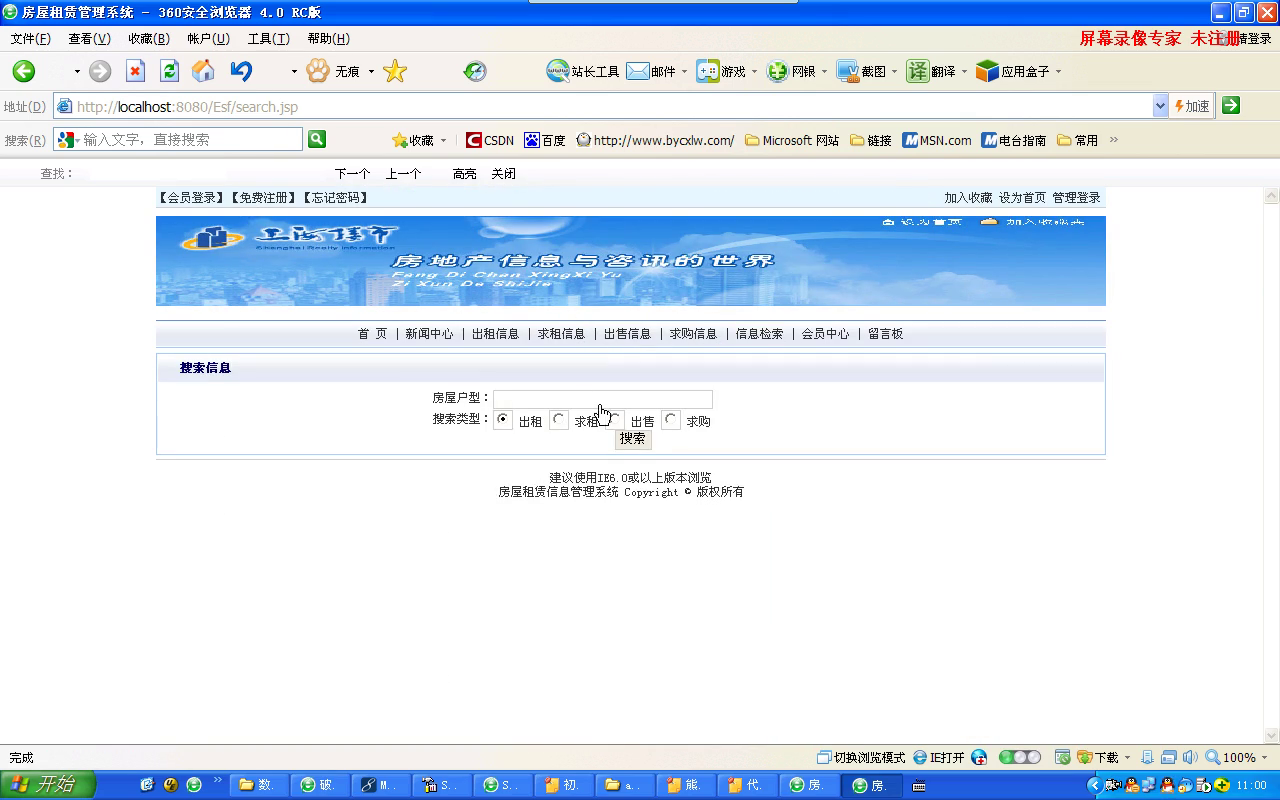Viewport: 1280px width, 800px height.
Task: Click the Windows 开始 Start button
Action: click(47, 785)
